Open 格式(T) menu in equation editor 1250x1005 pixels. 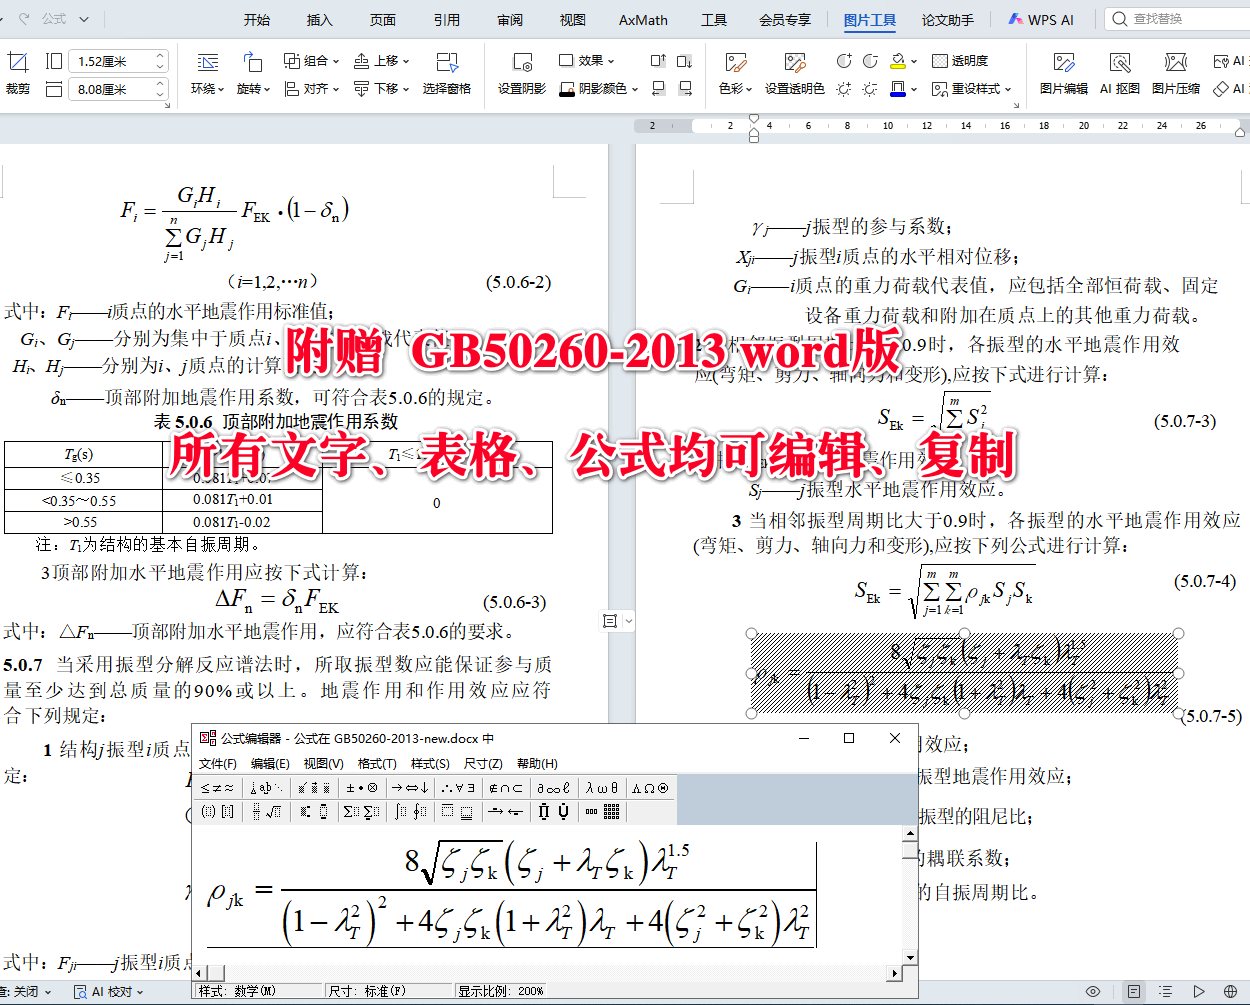[377, 763]
